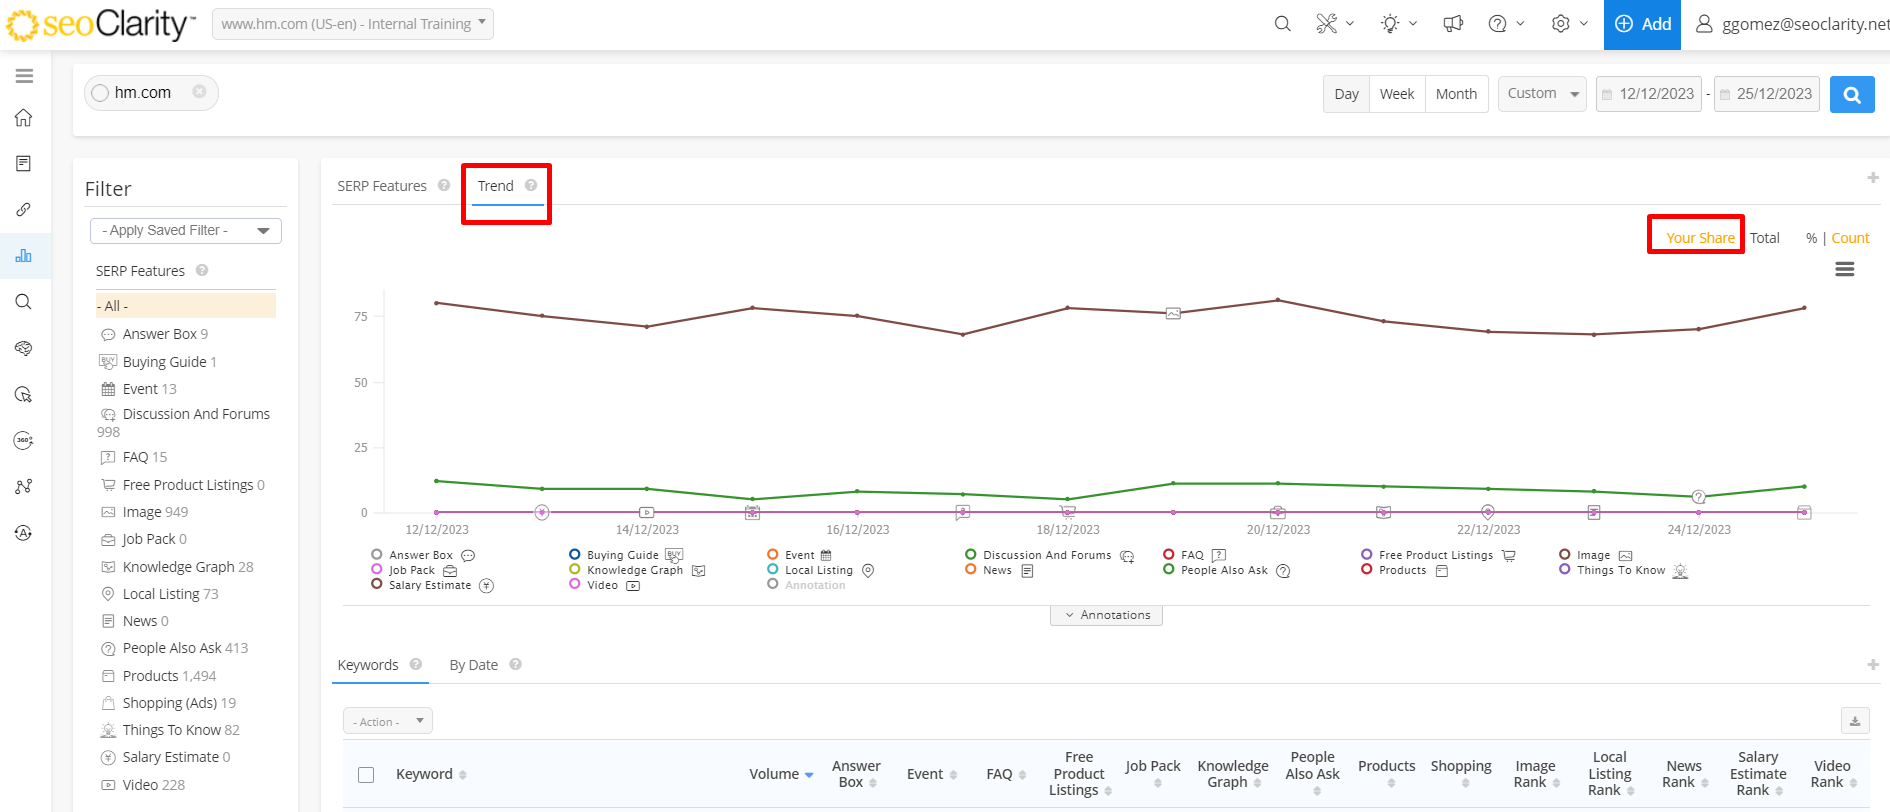The image size is (1890, 812).
Task: Expand the Custom date range dropdown
Action: 1542,94
